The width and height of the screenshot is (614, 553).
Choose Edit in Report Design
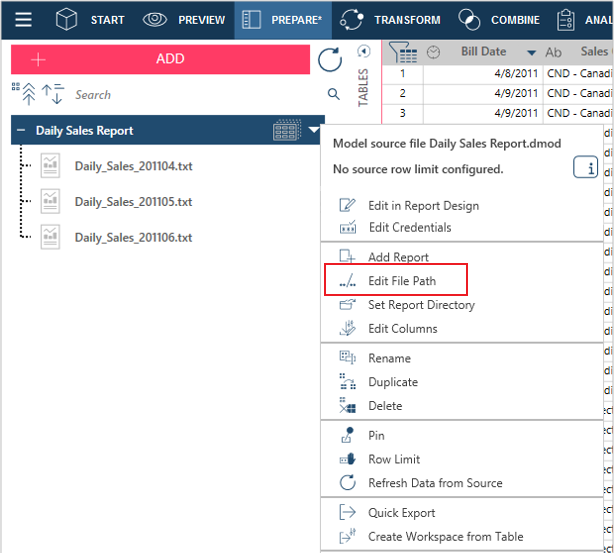422,205
